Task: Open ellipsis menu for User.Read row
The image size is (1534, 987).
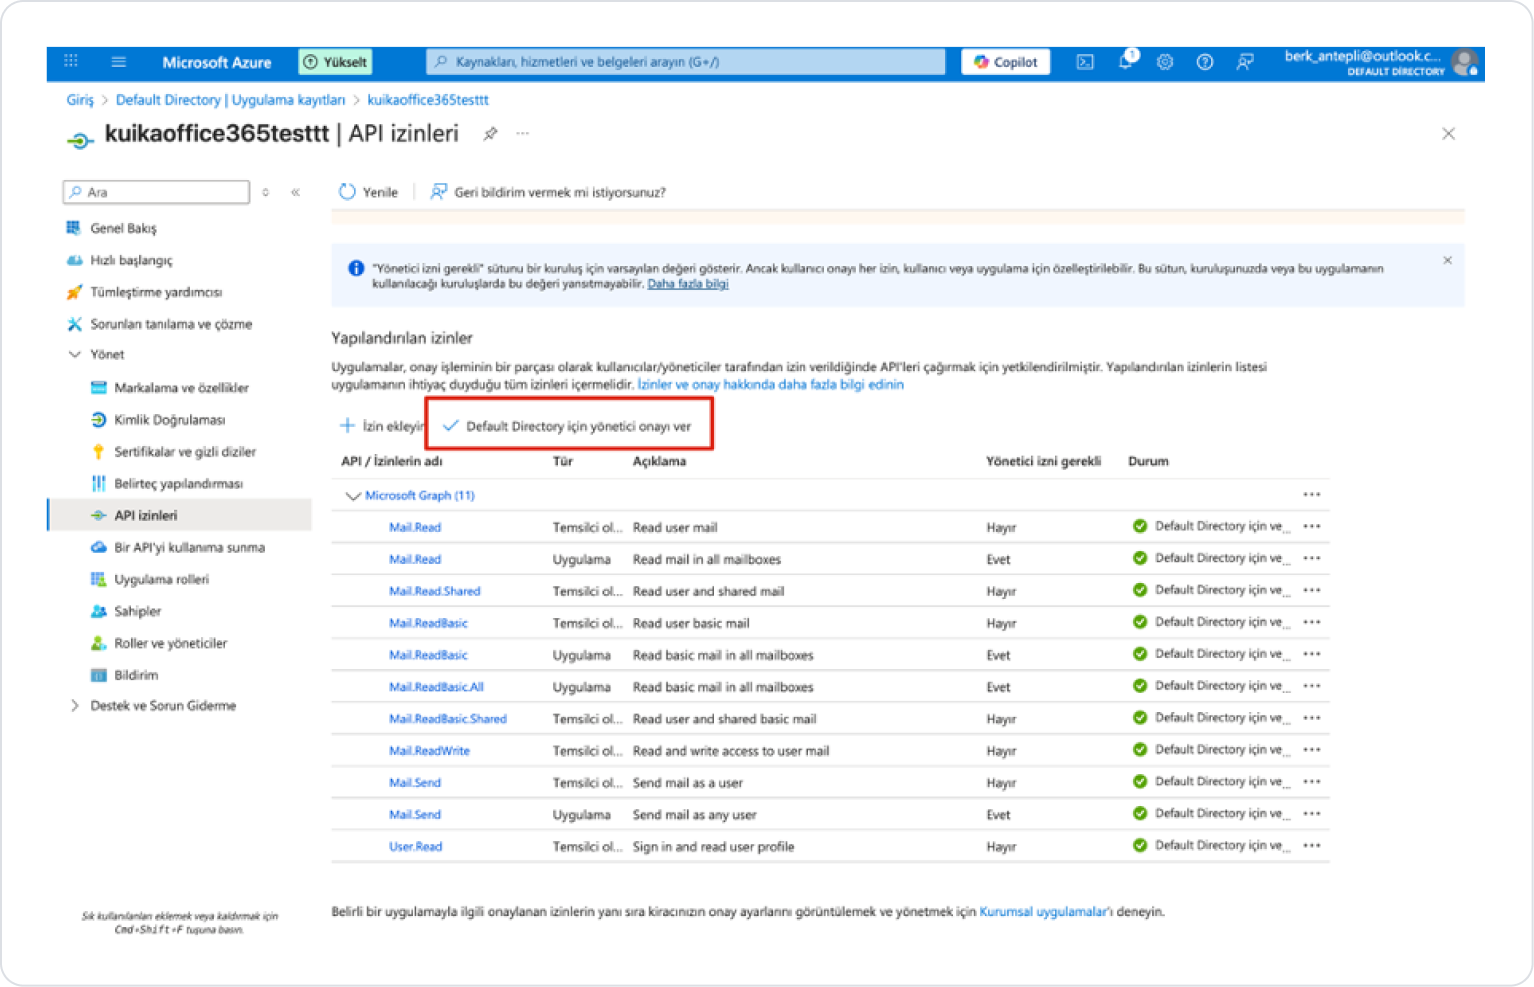Action: tap(1312, 846)
